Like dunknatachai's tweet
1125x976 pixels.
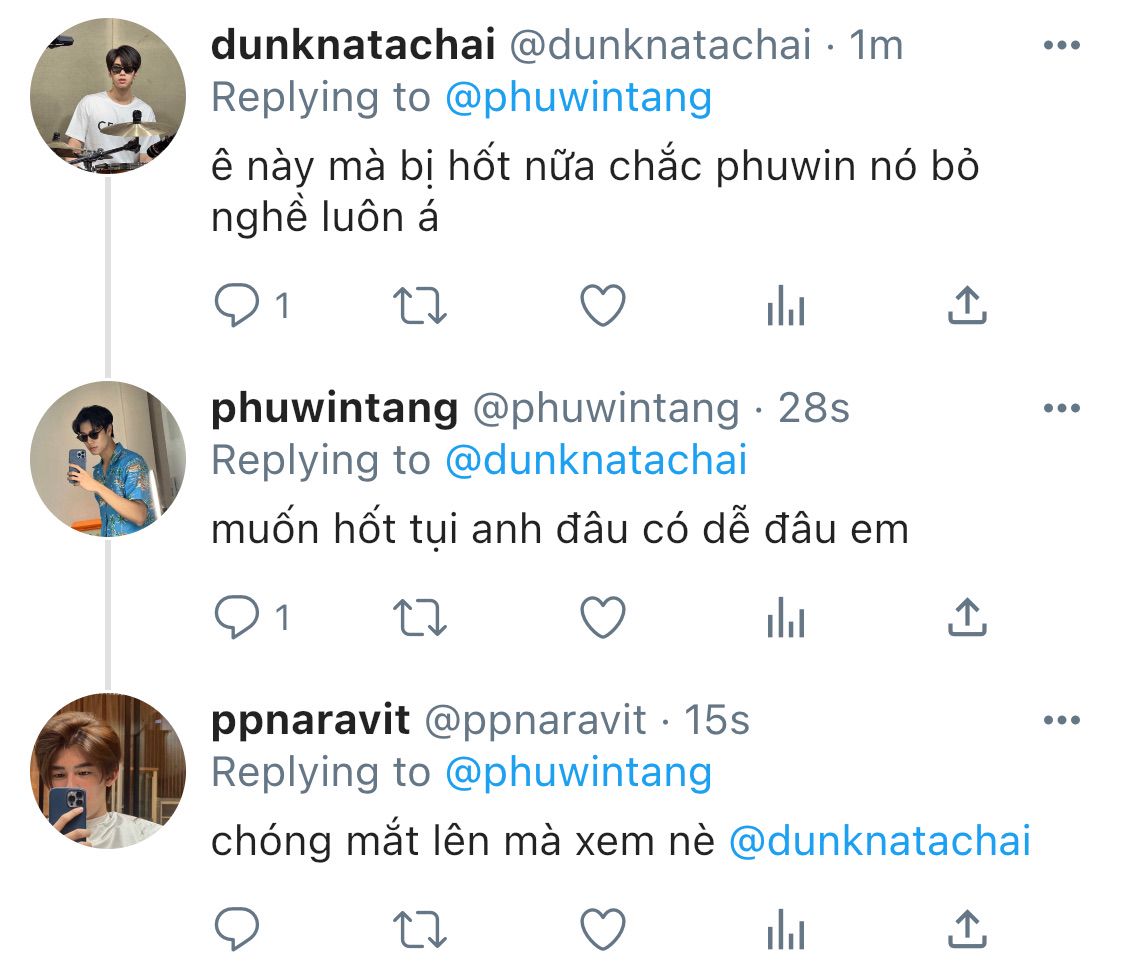[603, 307]
